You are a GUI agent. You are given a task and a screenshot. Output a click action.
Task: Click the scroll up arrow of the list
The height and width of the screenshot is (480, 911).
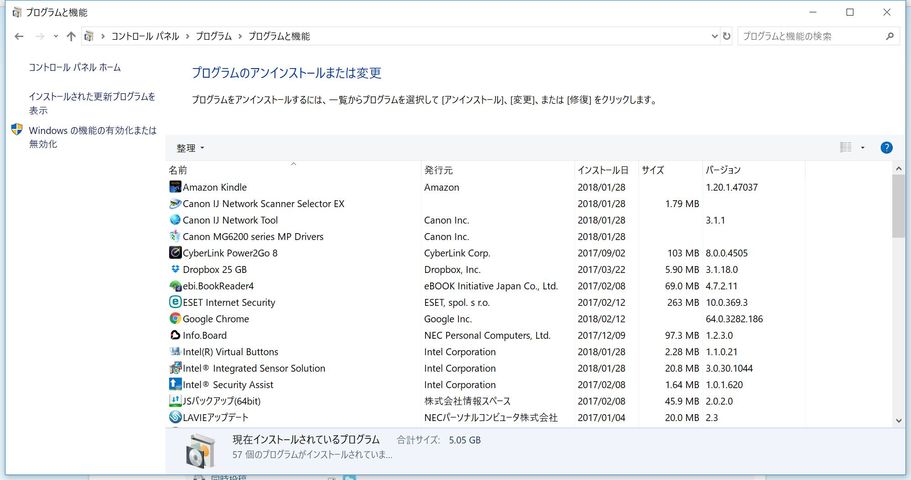pyautogui.click(x=899, y=169)
